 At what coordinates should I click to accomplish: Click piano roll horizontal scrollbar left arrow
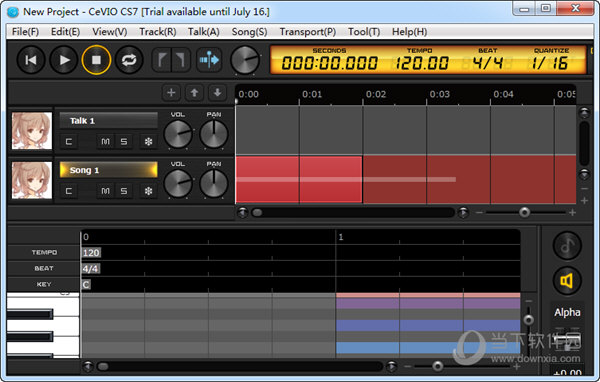(88, 367)
